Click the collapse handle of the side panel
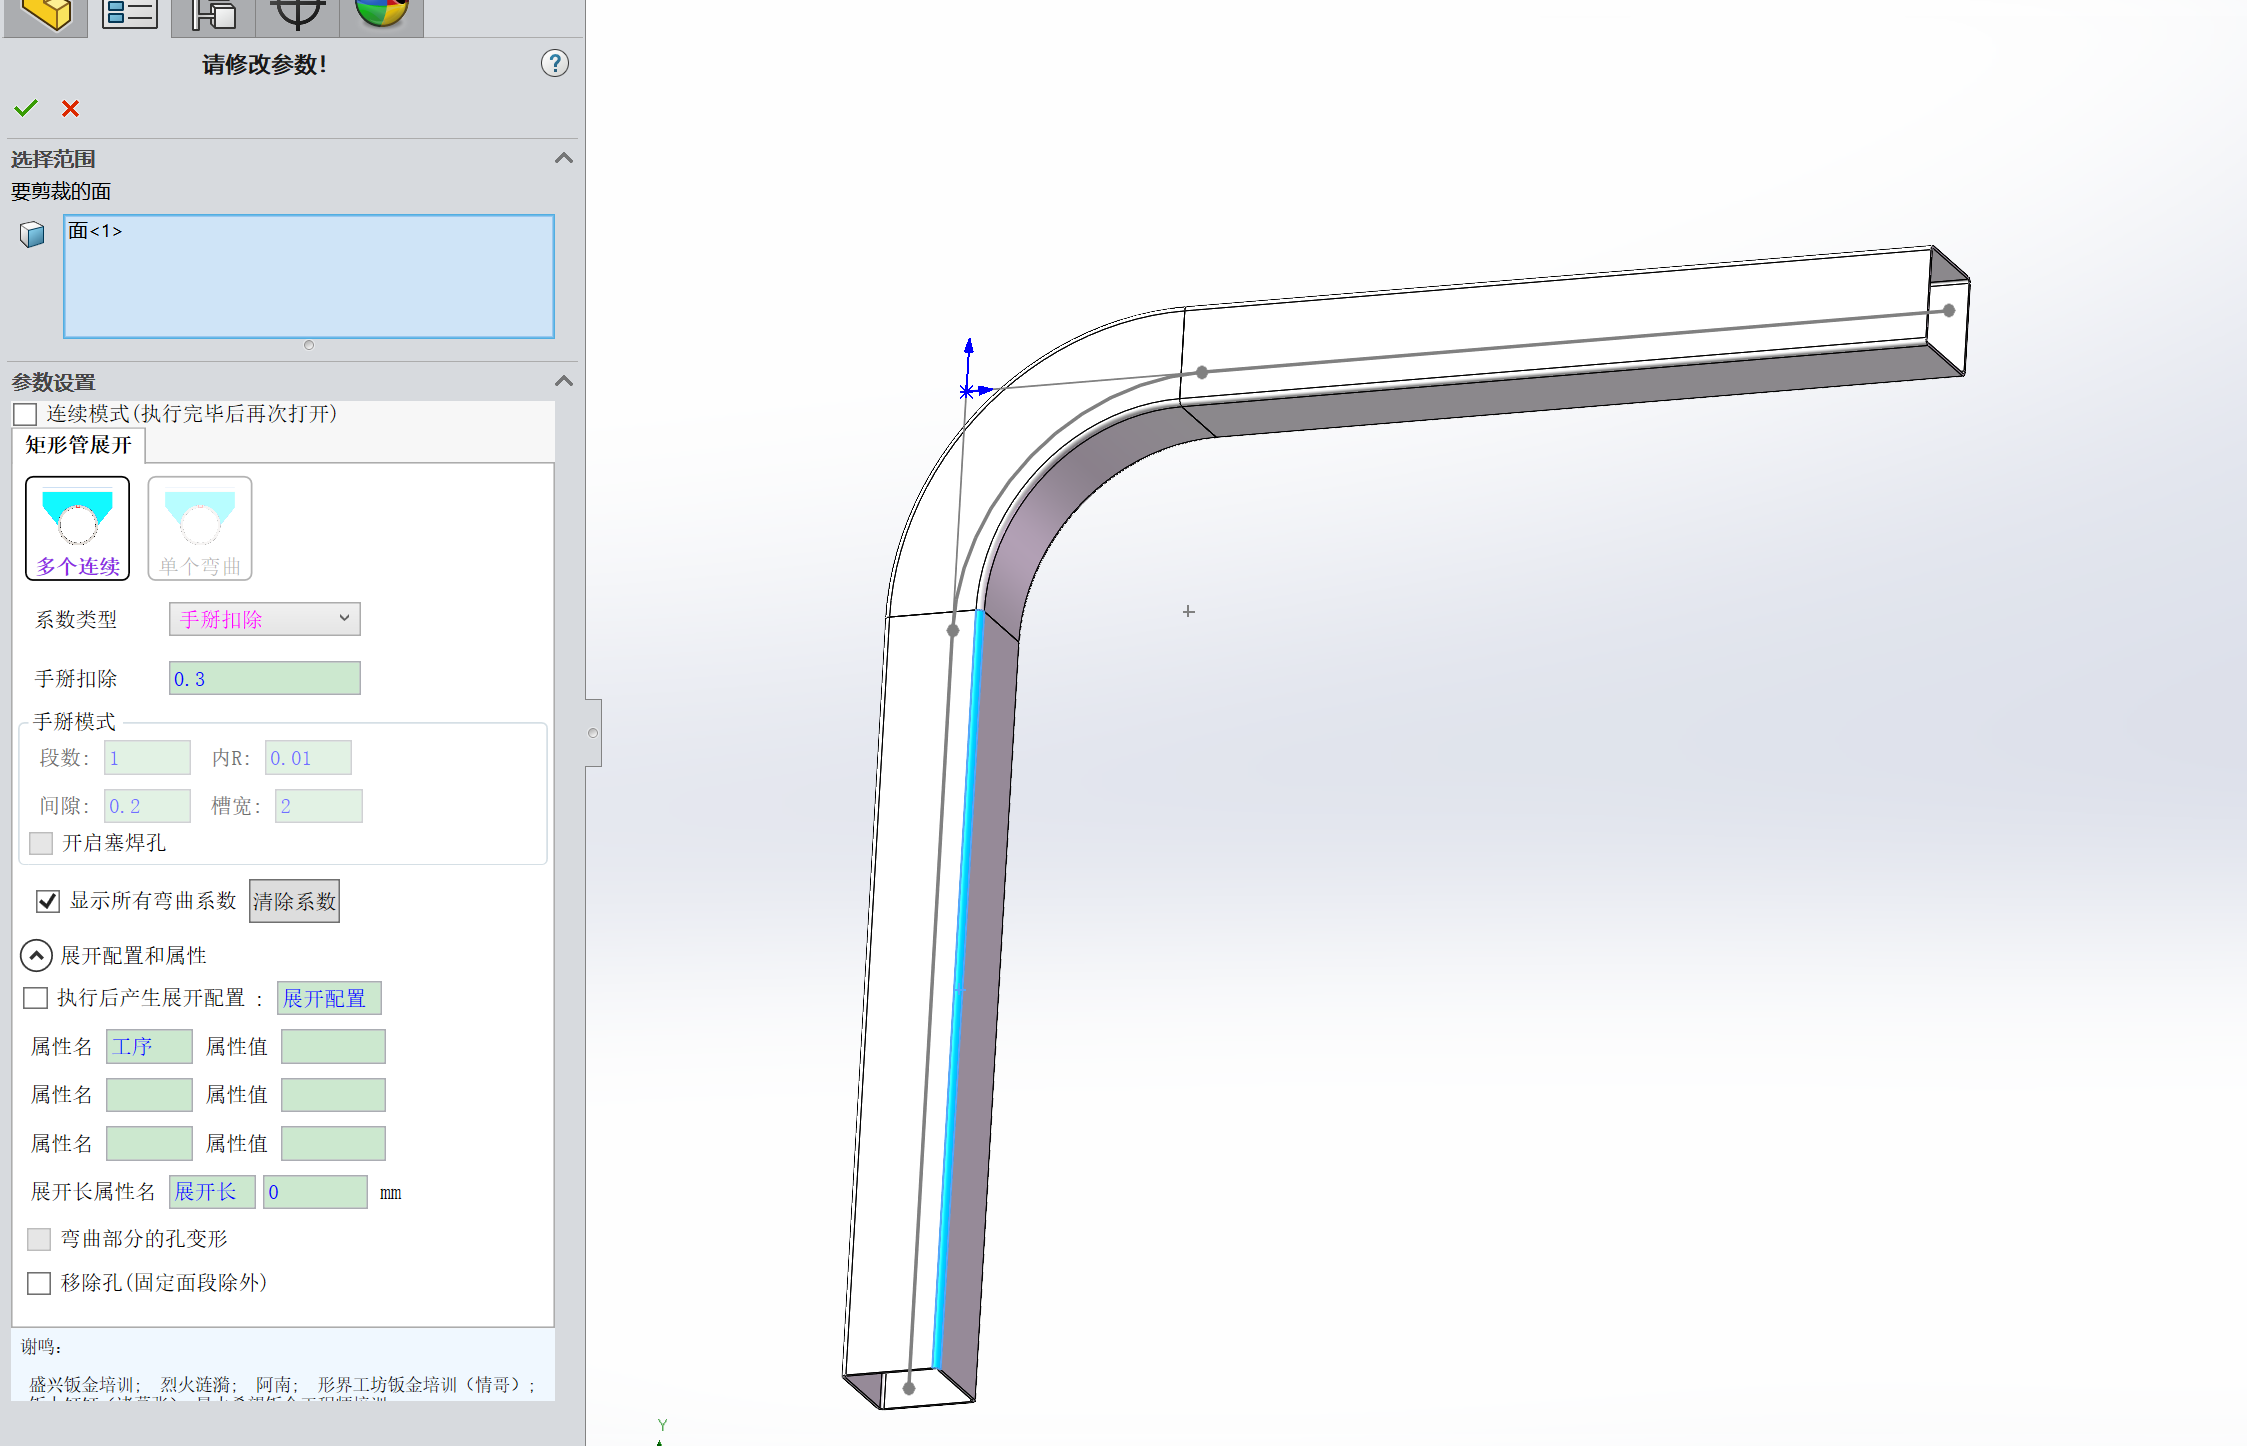This screenshot has width=2247, height=1446. (593, 733)
